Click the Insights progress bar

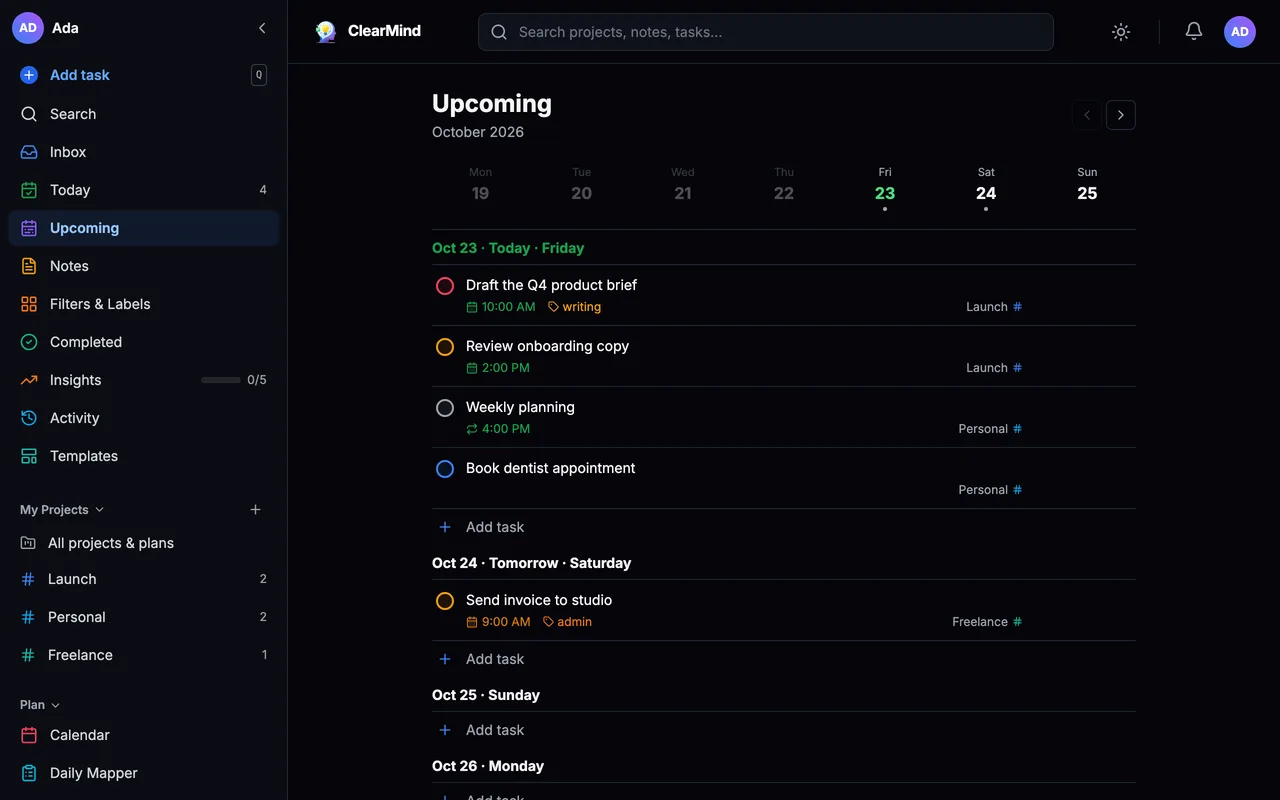click(221, 380)
